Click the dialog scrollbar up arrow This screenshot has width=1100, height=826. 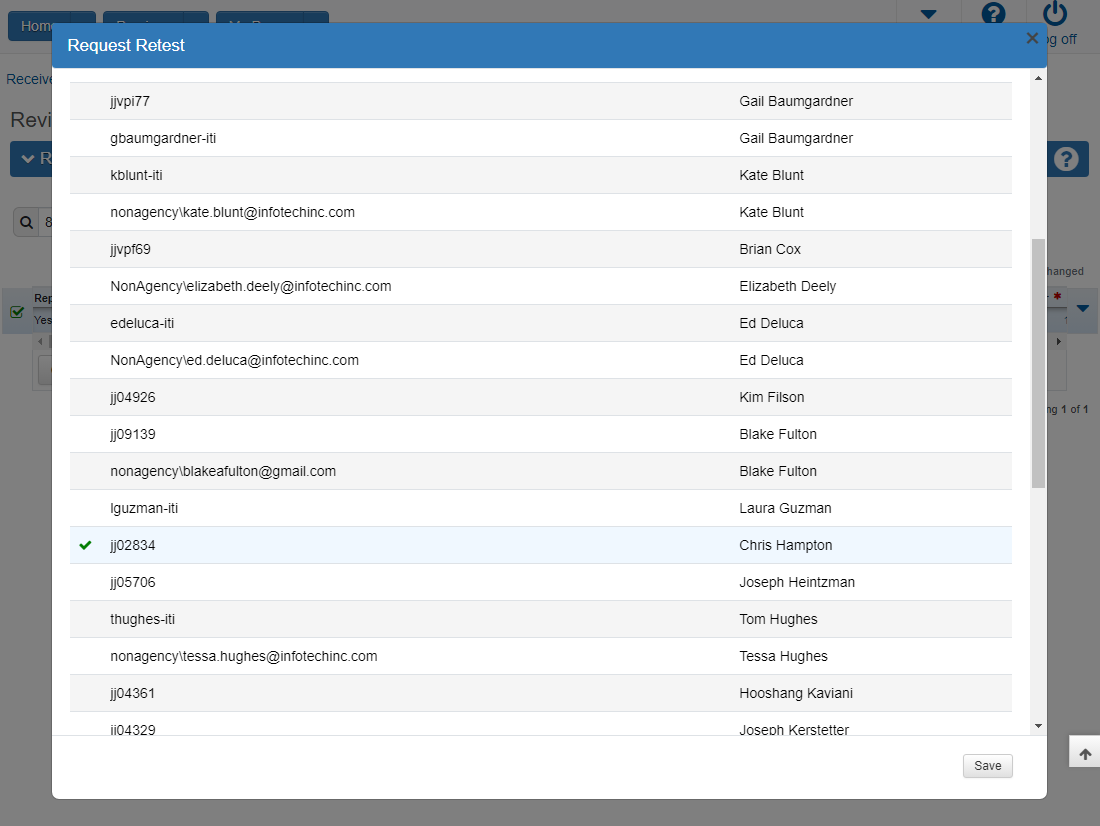(x=1038, y=78)
